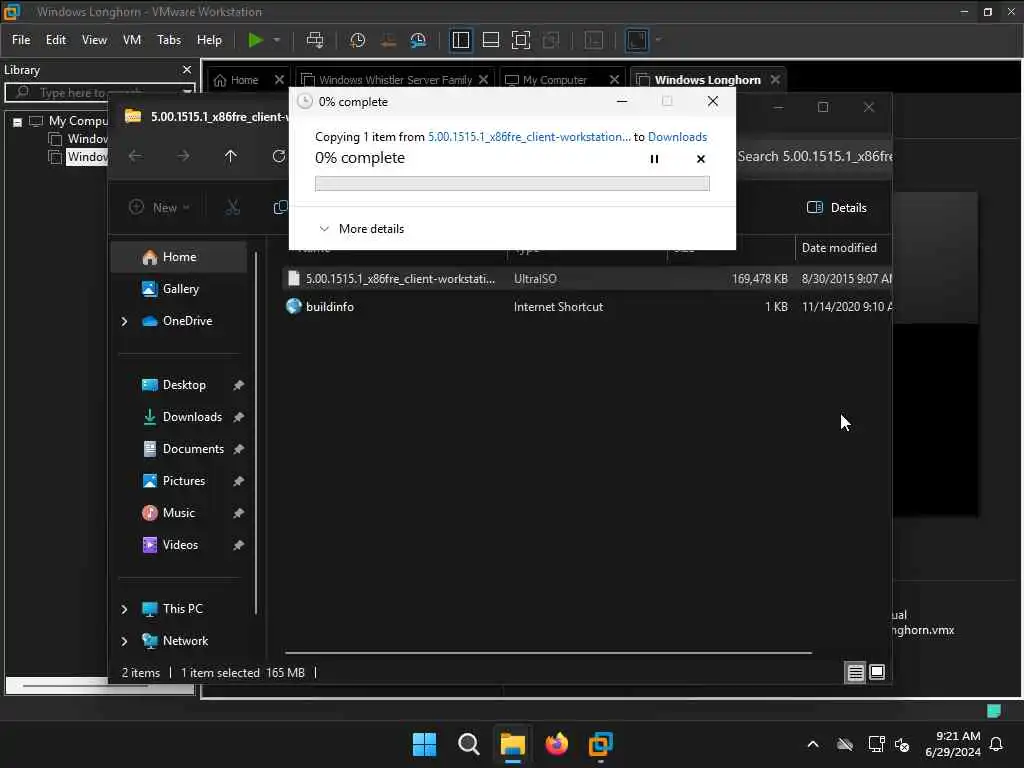Toggle the Details pane button

tap(837, 208)
